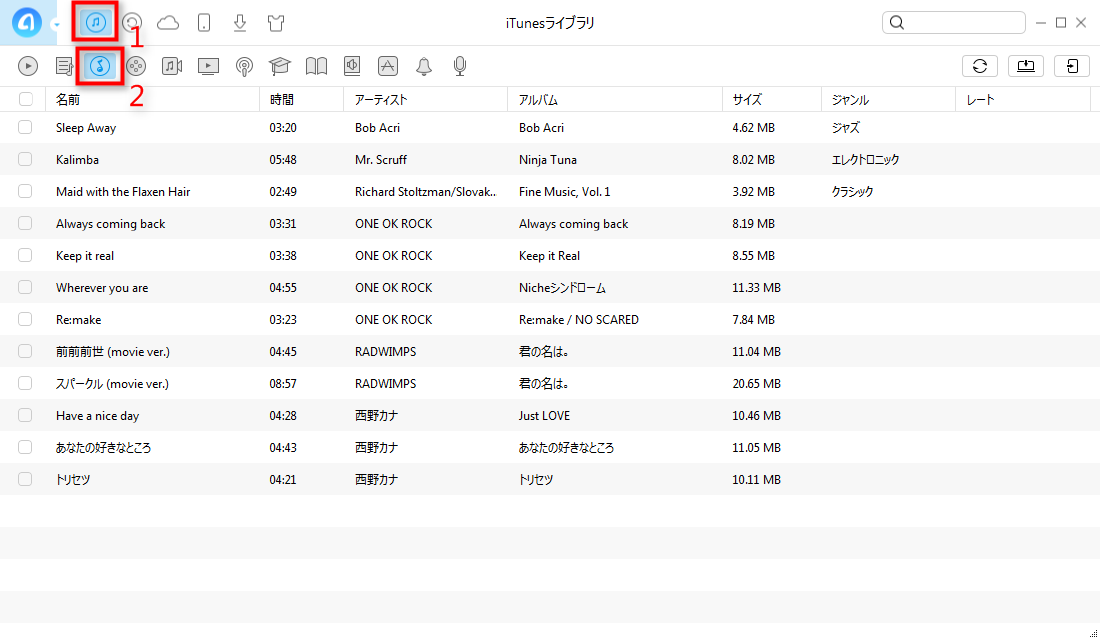Tick the checkbox for song トリセツ
This screenshot has height=640, width=1100.
[25, 479]
